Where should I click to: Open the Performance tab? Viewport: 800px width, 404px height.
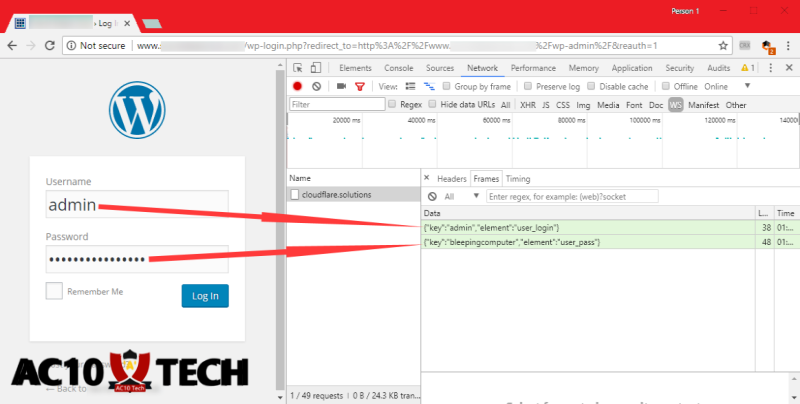533,68
